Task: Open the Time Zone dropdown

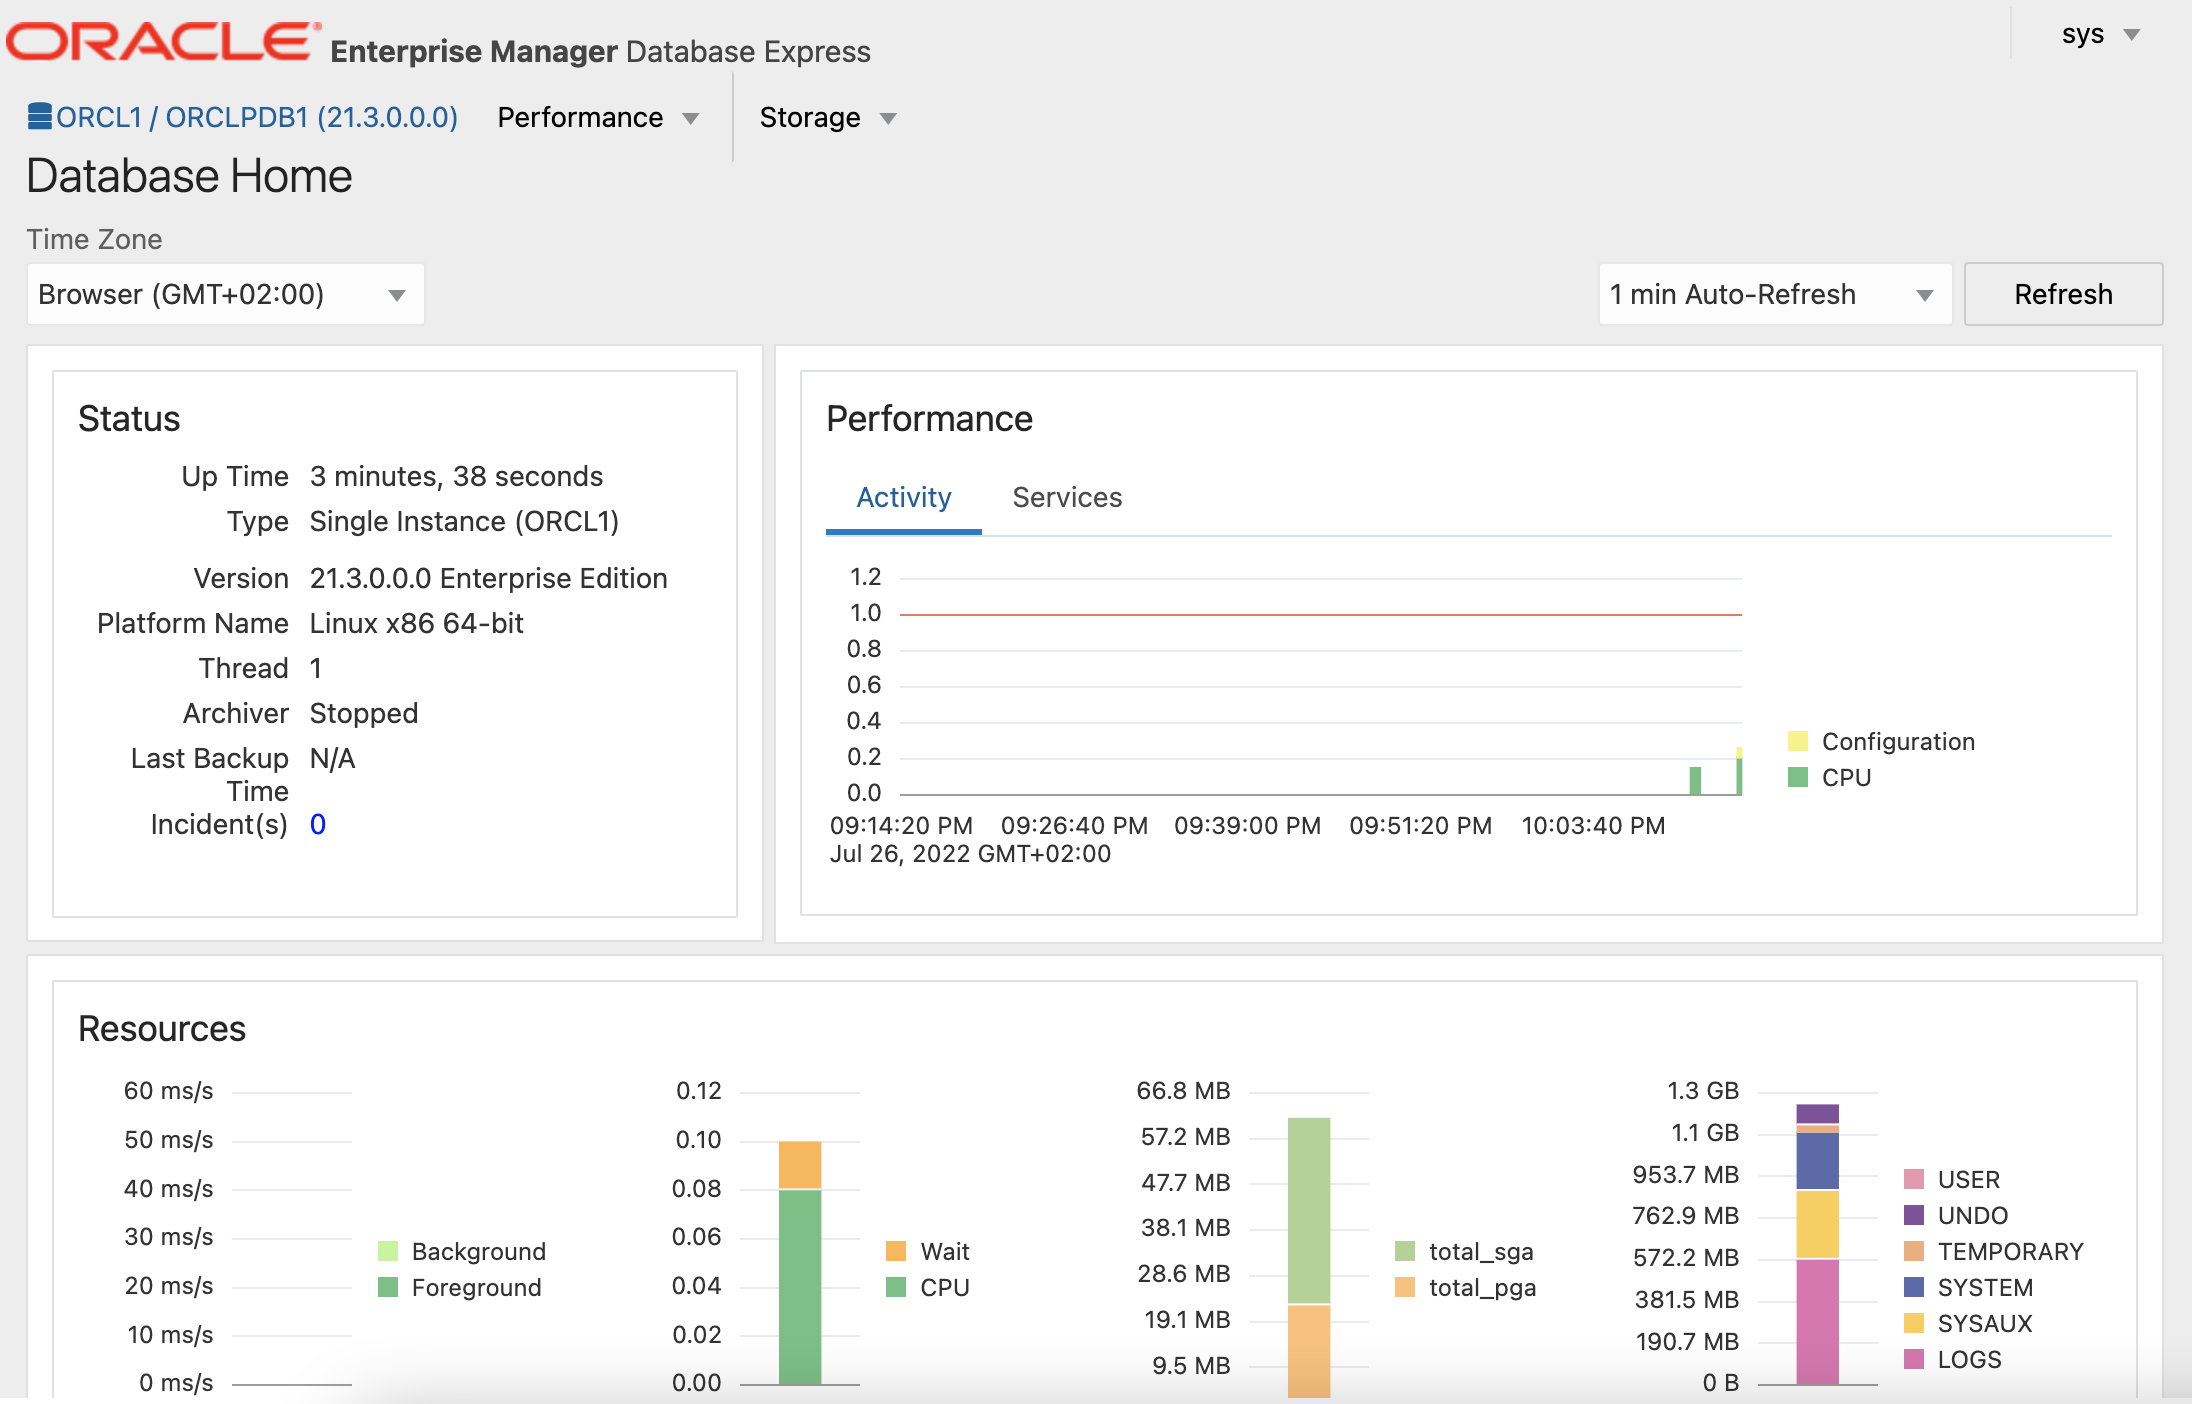Action: click(225, 295)
